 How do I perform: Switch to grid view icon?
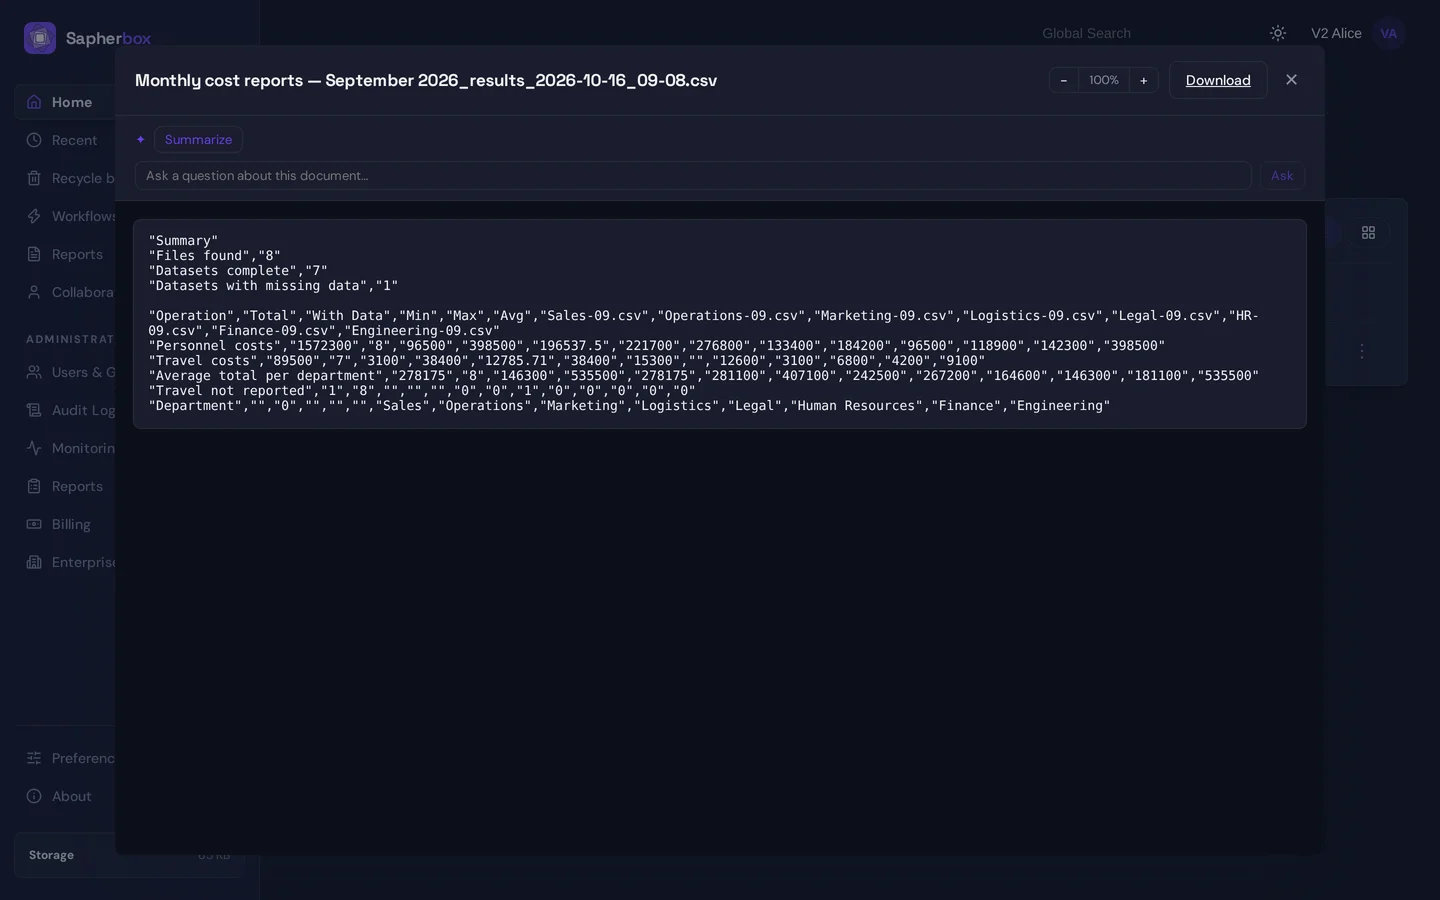(1368, 232)
